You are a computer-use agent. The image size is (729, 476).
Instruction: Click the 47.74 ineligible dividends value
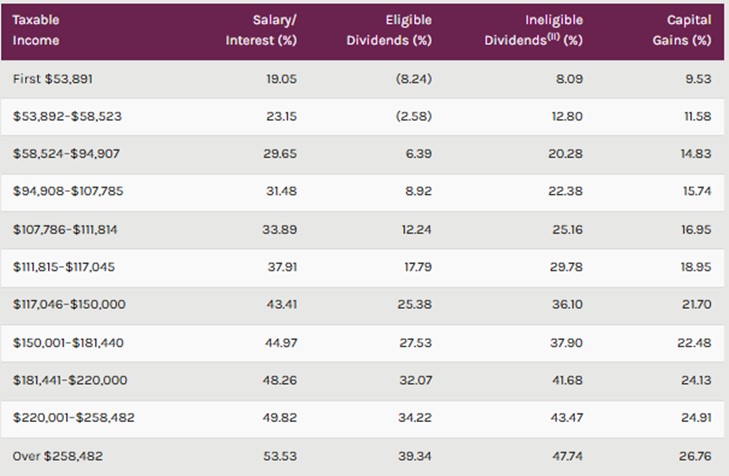(567, 456)
